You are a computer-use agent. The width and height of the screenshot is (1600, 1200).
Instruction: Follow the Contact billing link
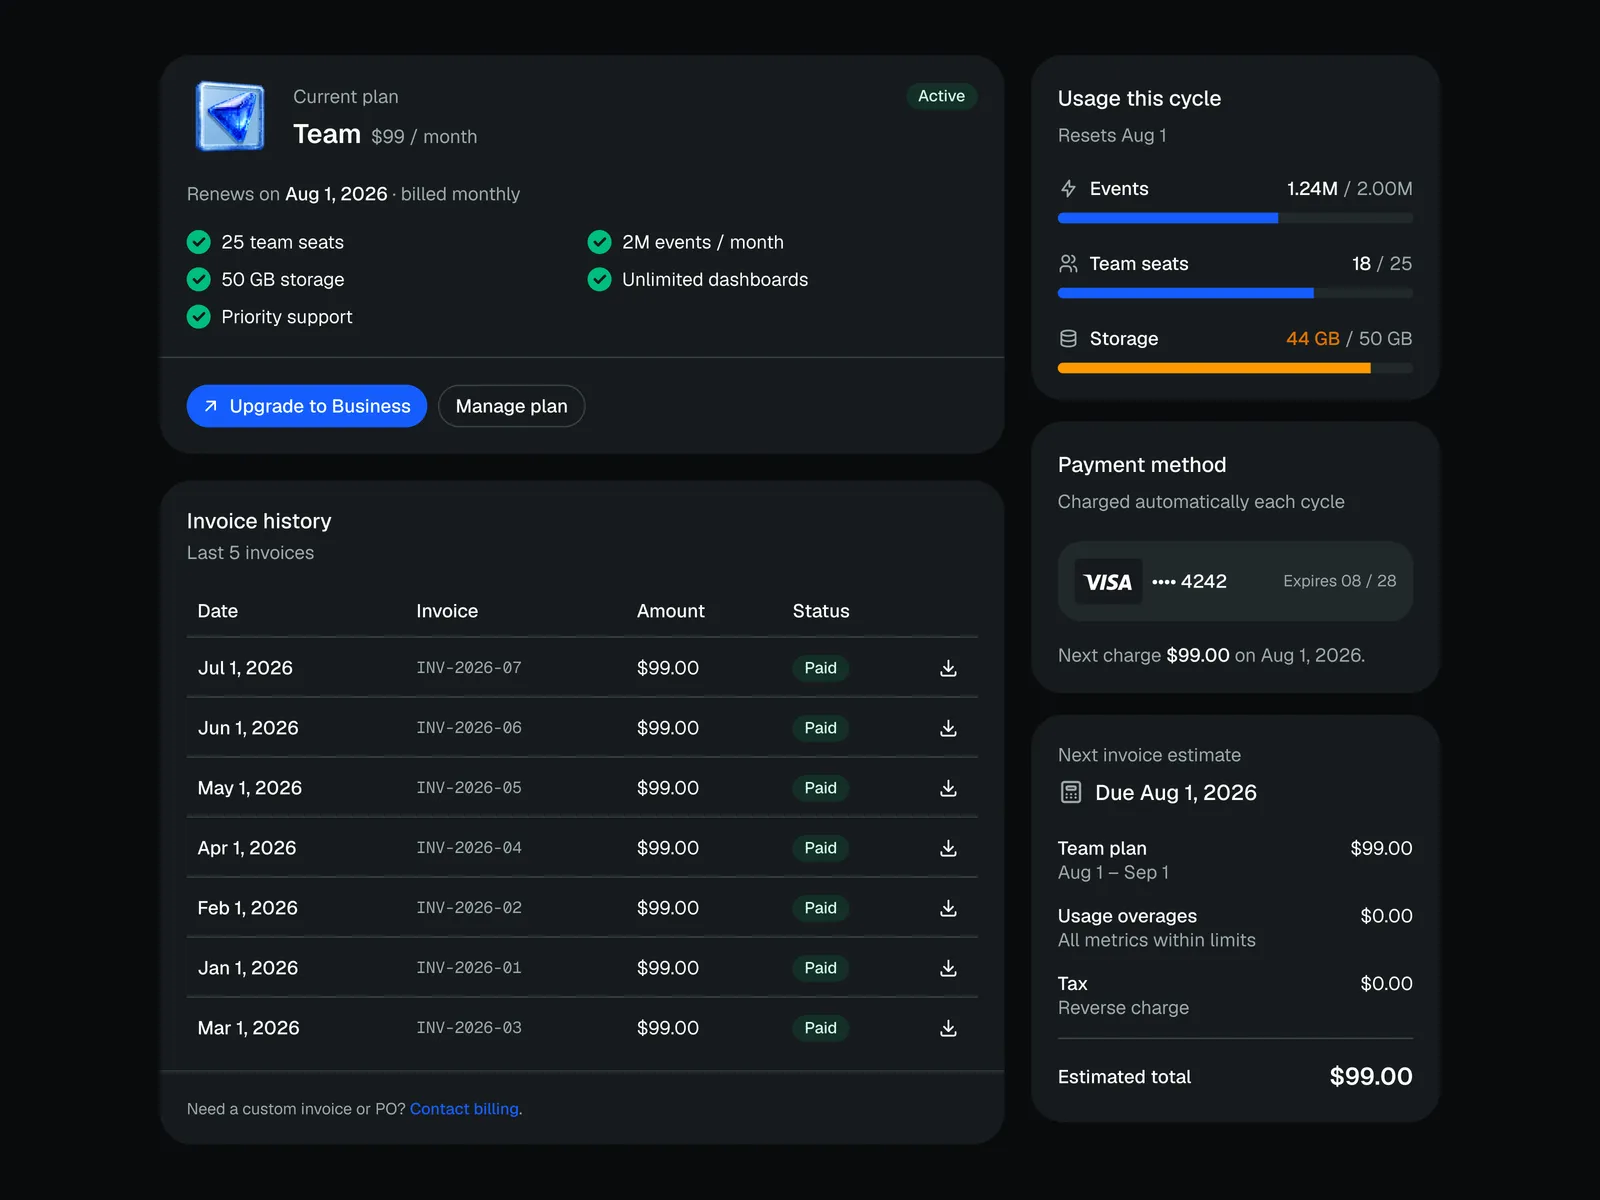464,1109
